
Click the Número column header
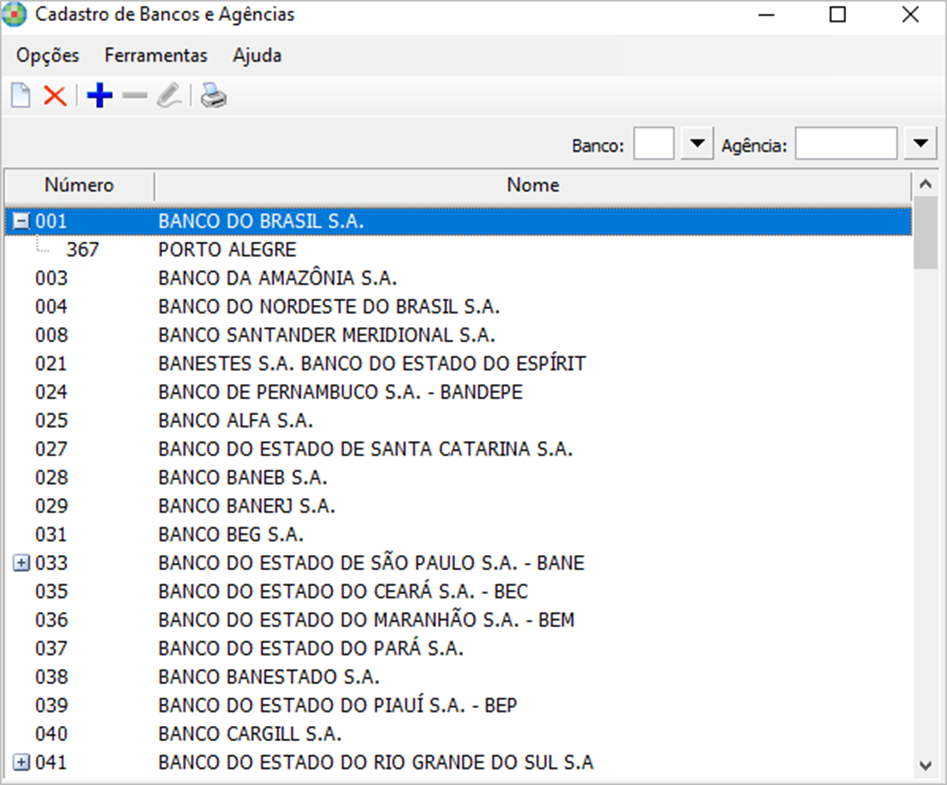(79, 185)
